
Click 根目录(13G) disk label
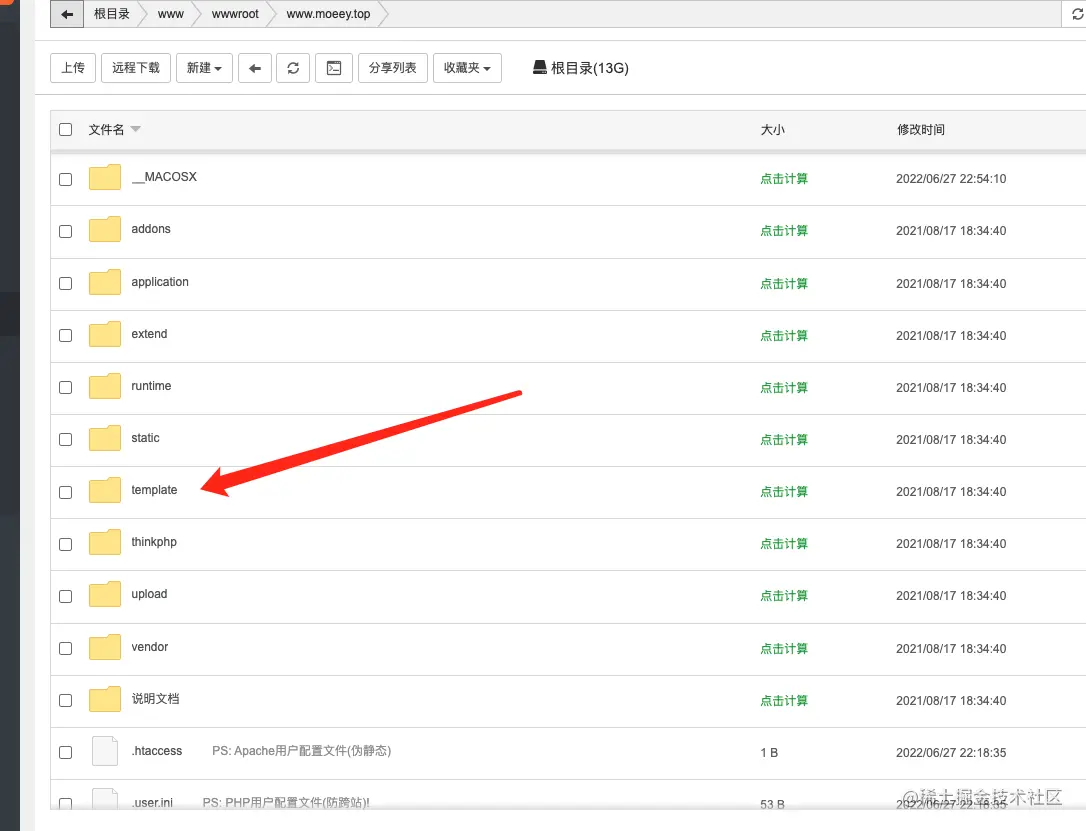coord(589,68)
